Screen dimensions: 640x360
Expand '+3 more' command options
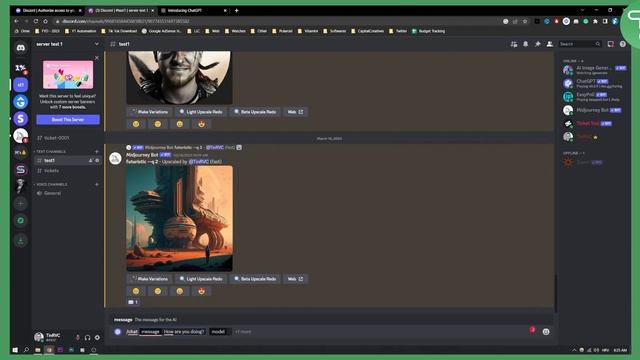tap(243, 332)
